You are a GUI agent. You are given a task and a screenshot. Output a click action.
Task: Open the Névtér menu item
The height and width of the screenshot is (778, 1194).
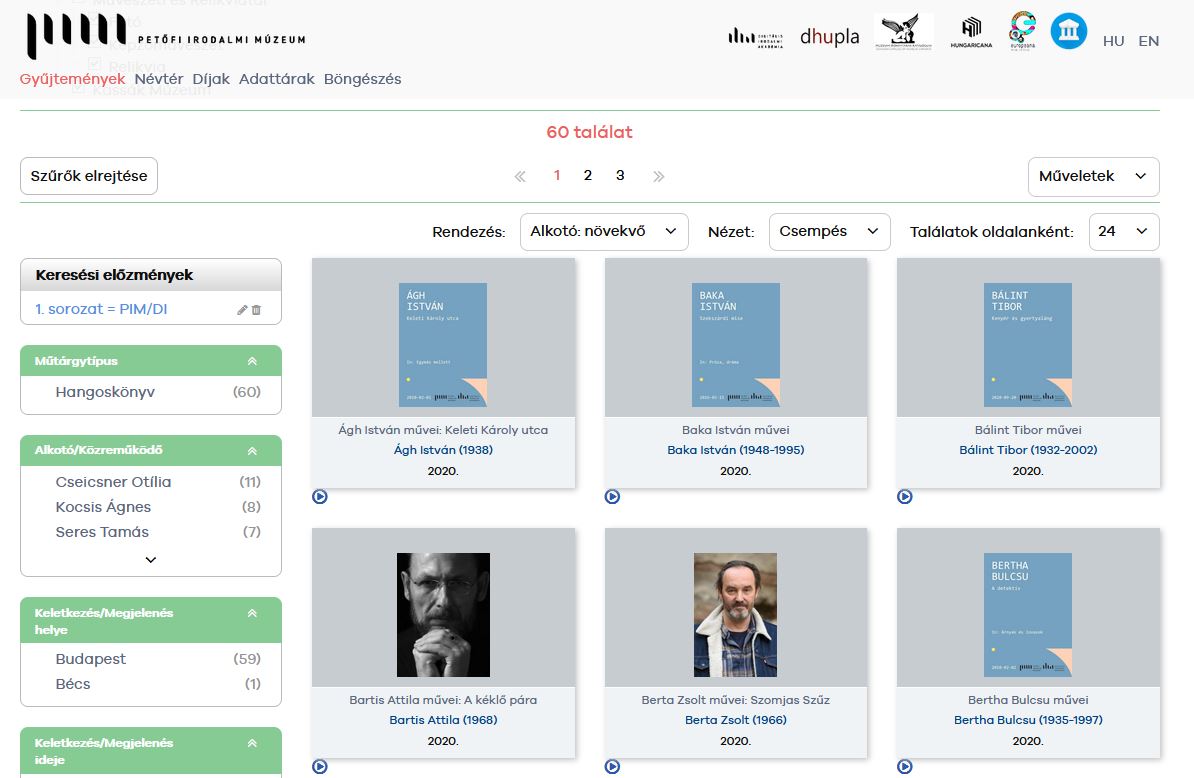(x=158, y=79)
